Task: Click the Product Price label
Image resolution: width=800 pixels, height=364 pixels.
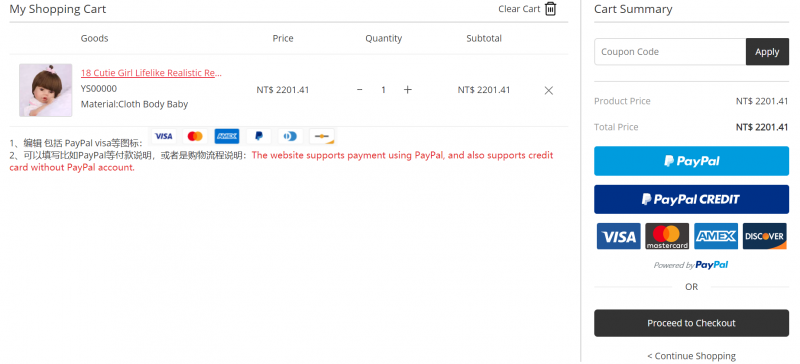Action: 622,101
